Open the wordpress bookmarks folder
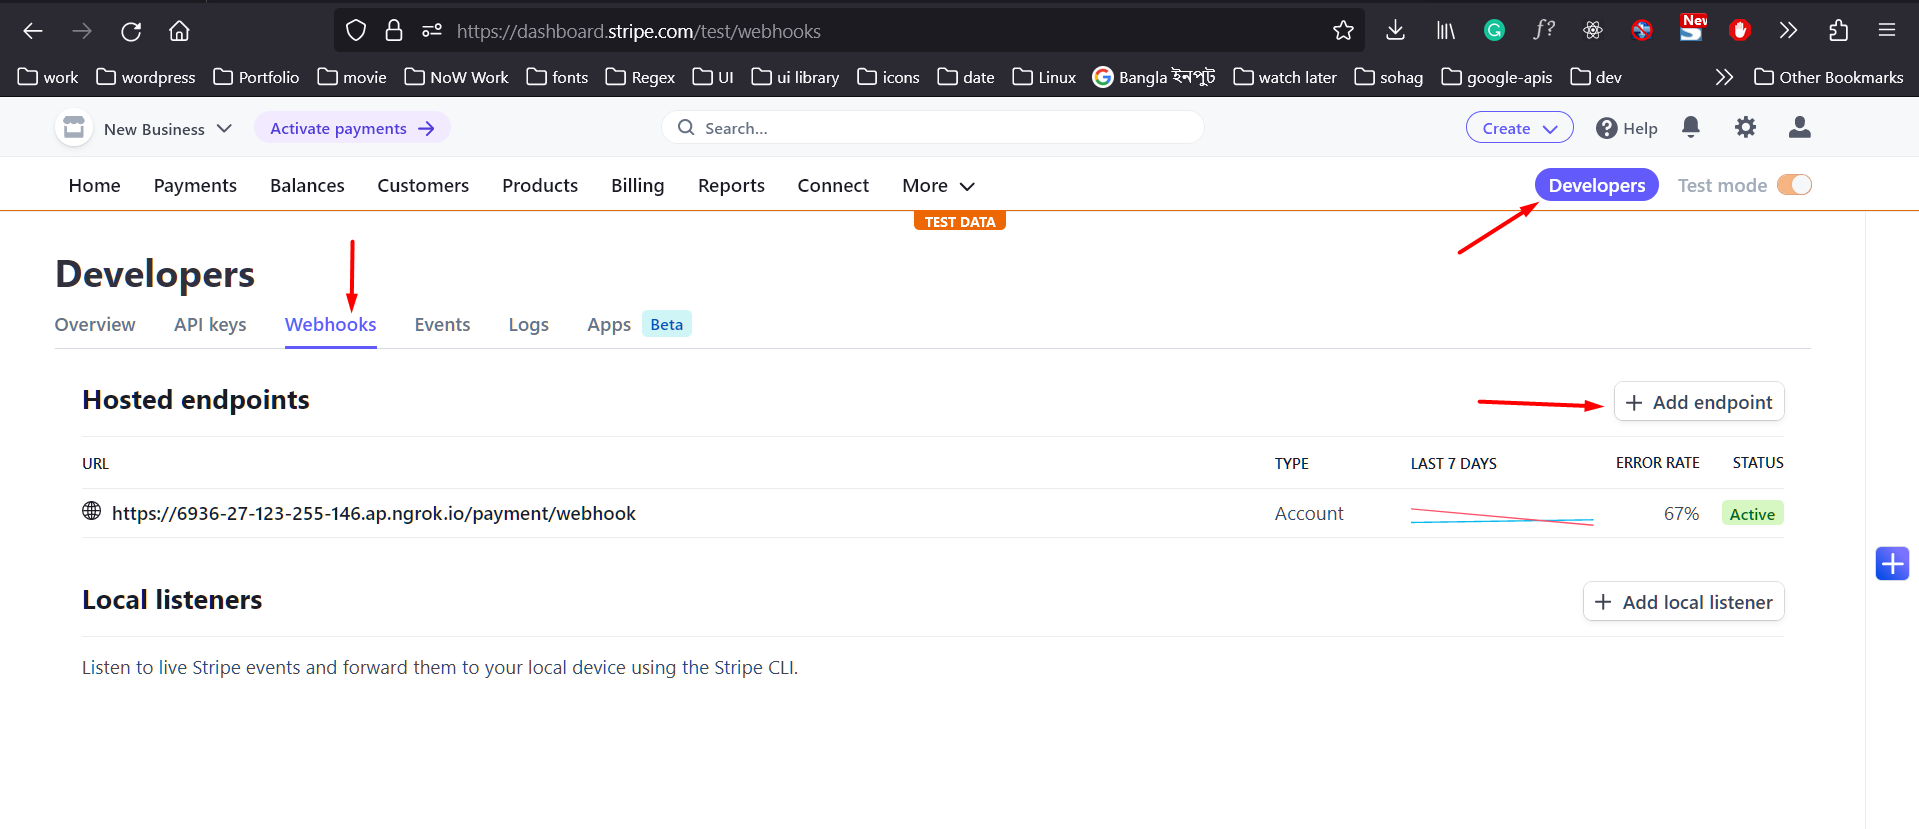Image resolution: width=1919 pixels, height=829 pixels. (x=146, y=77)
